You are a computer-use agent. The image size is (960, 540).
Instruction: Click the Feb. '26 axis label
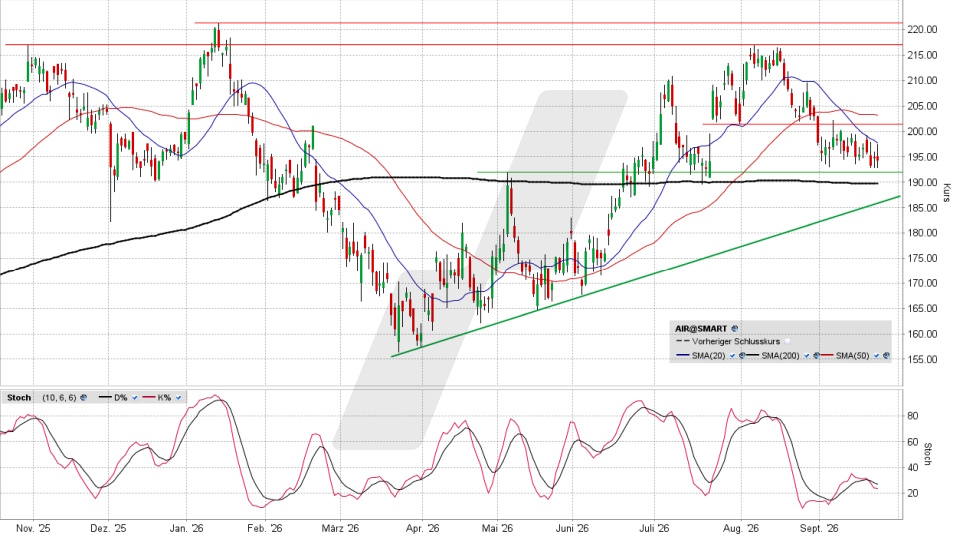264,528
